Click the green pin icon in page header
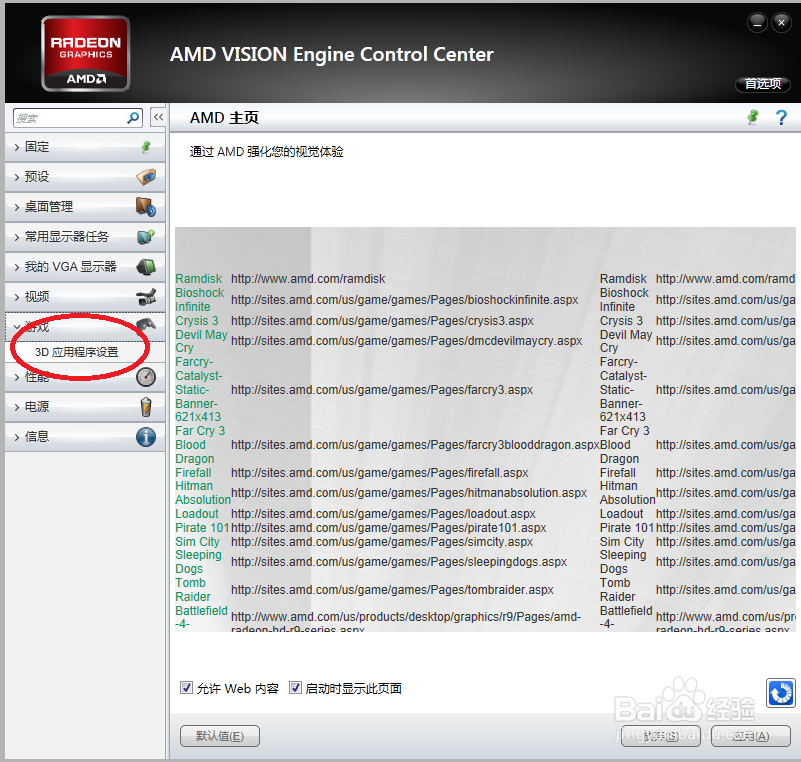Image resolution: width=801 pixels, height=762 pixels. 752,117
